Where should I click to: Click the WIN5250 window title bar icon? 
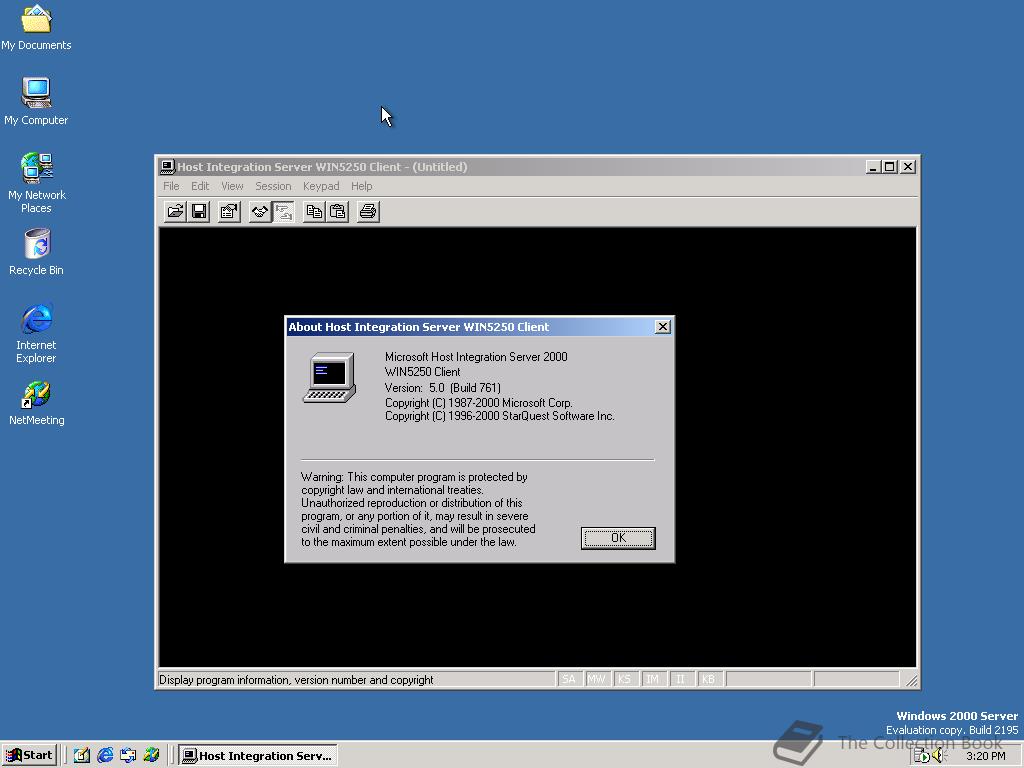(167, 167)
